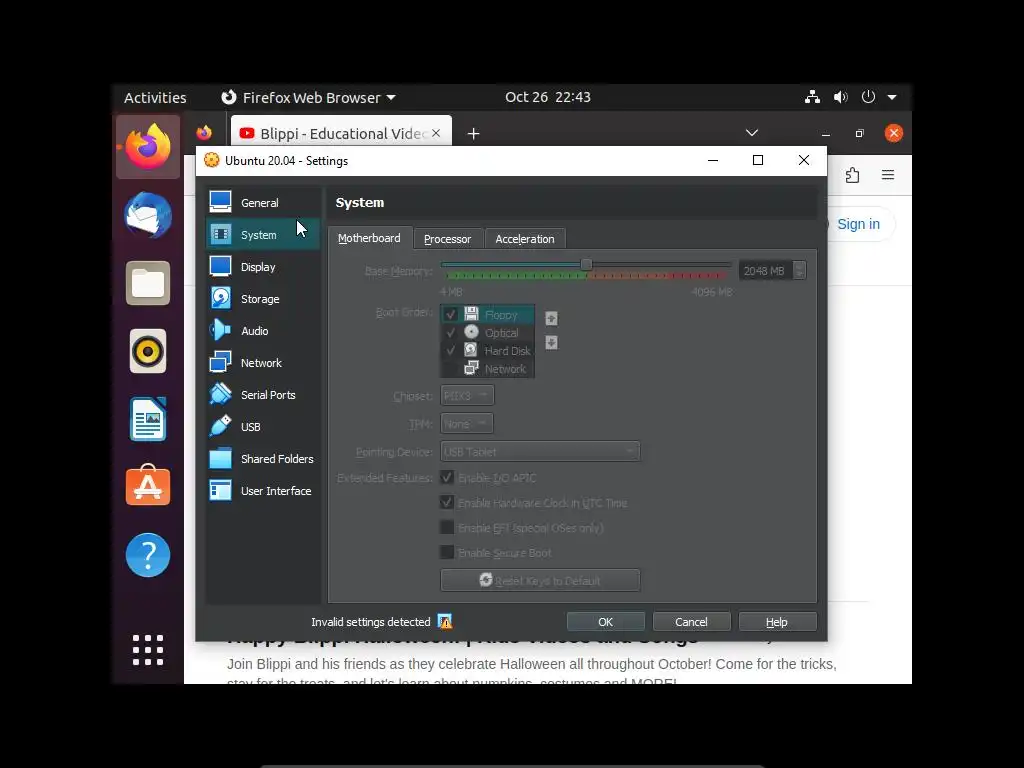Click Reset Keys to Default button
This screenshot has width=1024, height=768.
point(540,581)
